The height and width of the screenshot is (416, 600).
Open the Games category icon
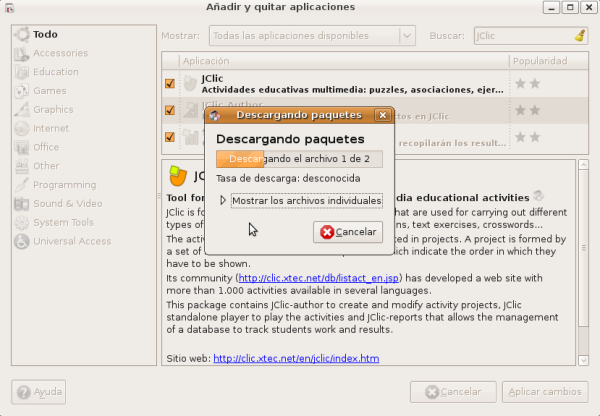(21, 91)
